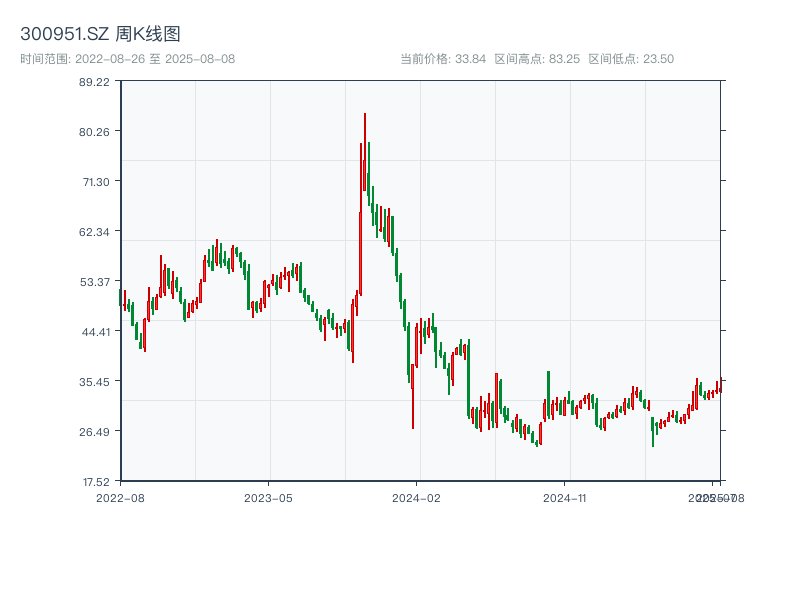800x600 pixels.
Task: Click the tallest candlestick at the price peak
Action: pos(365,150)
